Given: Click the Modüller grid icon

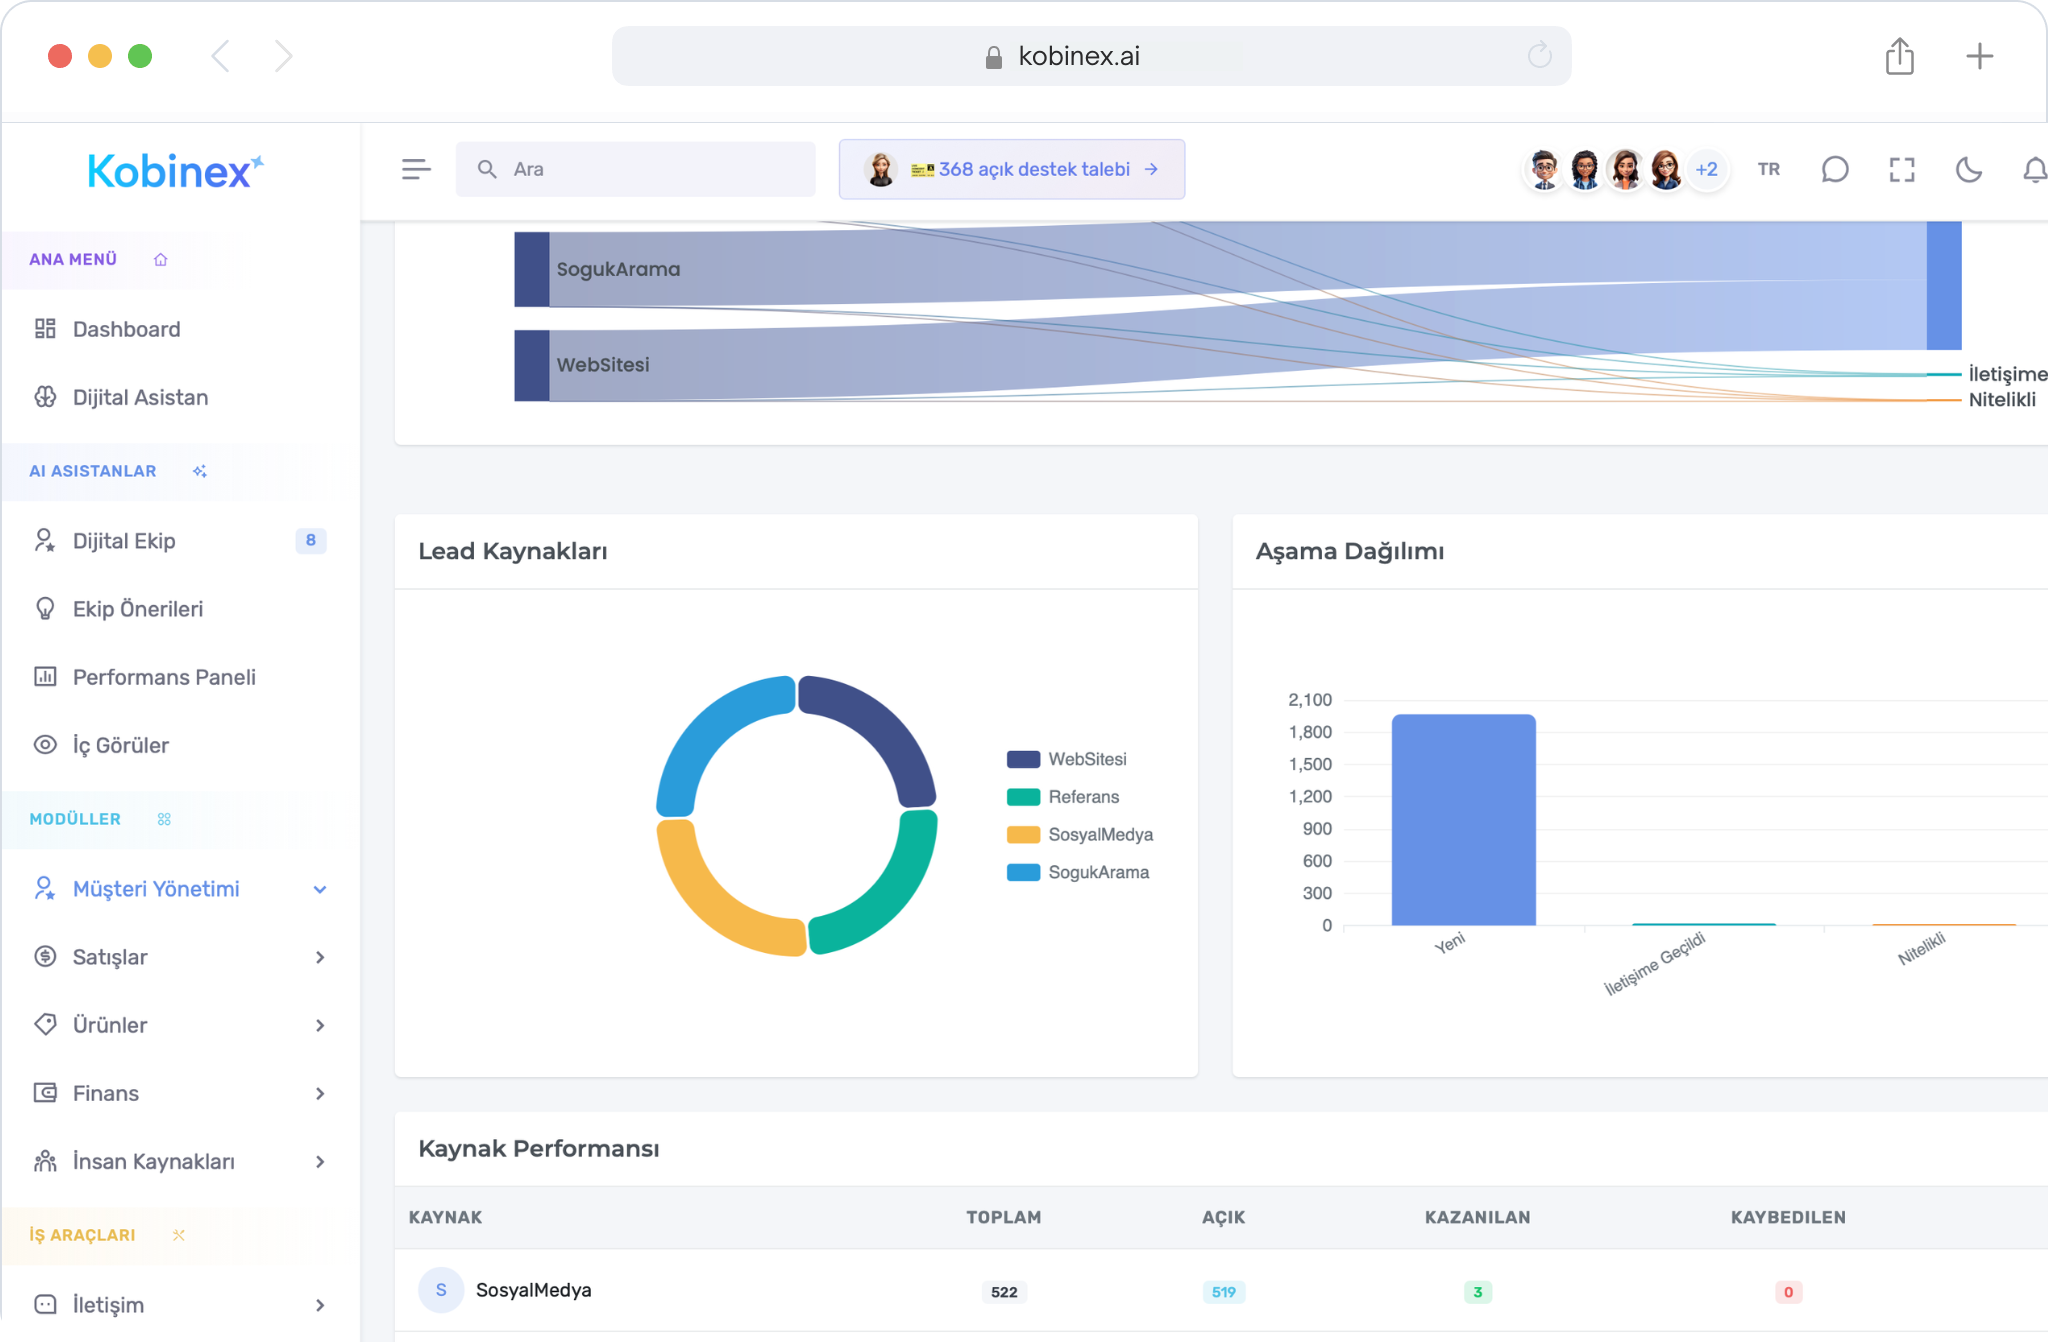Looking at the screenshot, I should [164, 819].
